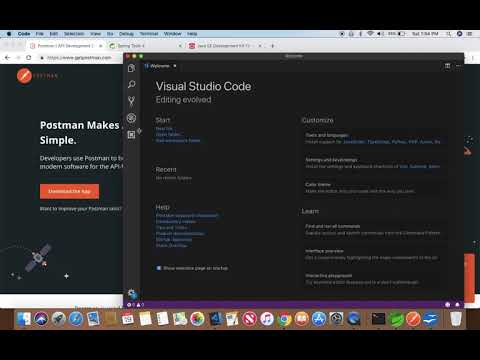The image size is (480, 360).
Task: Open App Store from the Dock
Action: pos(319,319)
